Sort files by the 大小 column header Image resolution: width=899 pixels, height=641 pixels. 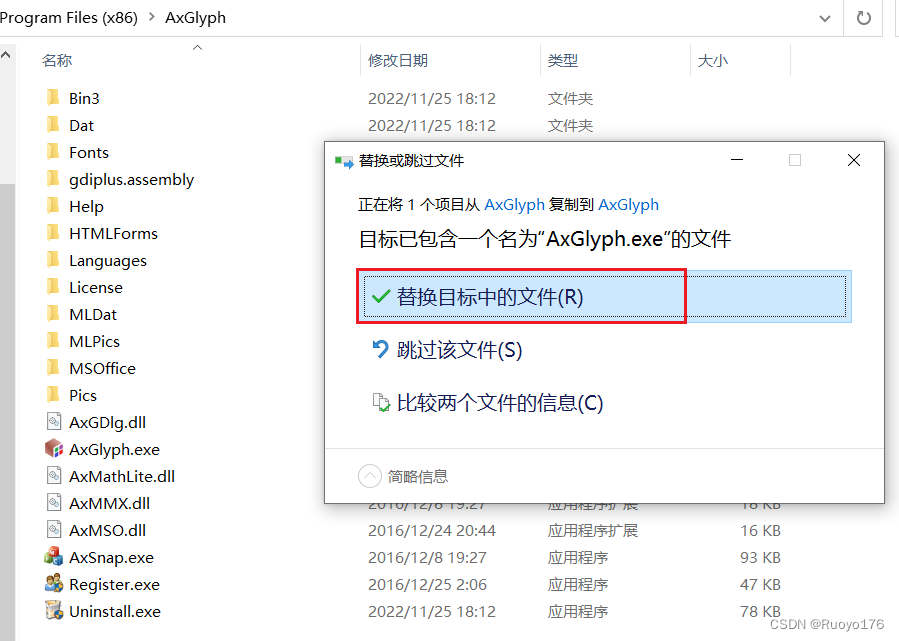(712, 61)
